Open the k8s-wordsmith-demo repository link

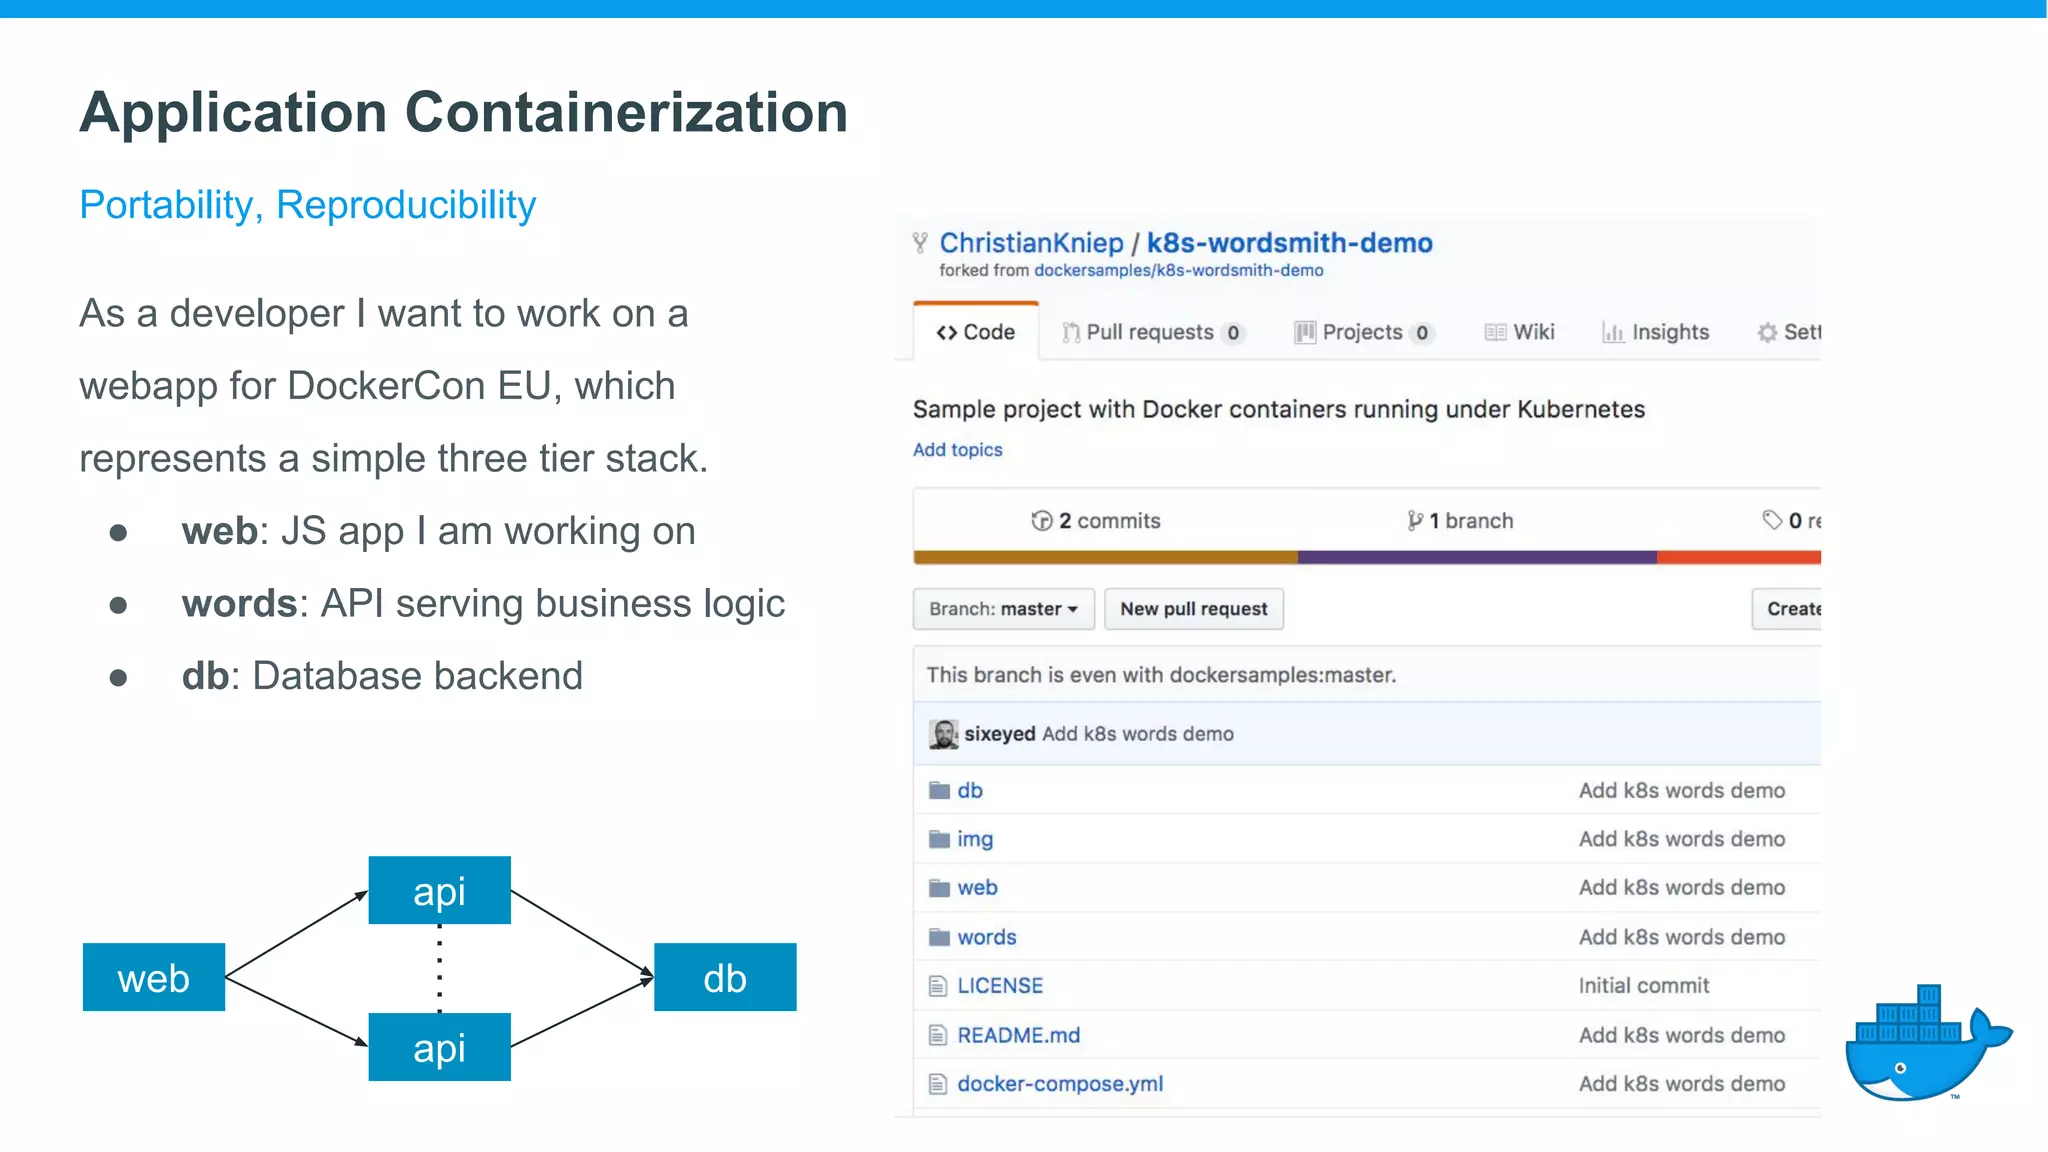[x=1289, y=243]
